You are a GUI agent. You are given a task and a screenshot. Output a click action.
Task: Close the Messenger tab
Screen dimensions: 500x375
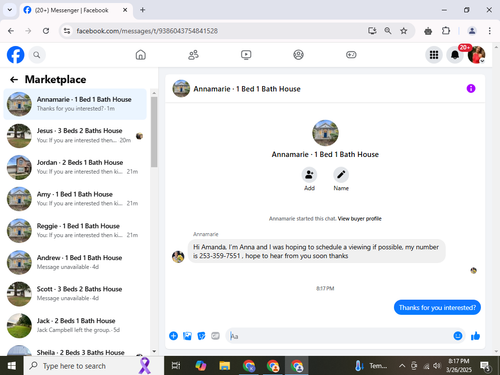pos(125,10)
